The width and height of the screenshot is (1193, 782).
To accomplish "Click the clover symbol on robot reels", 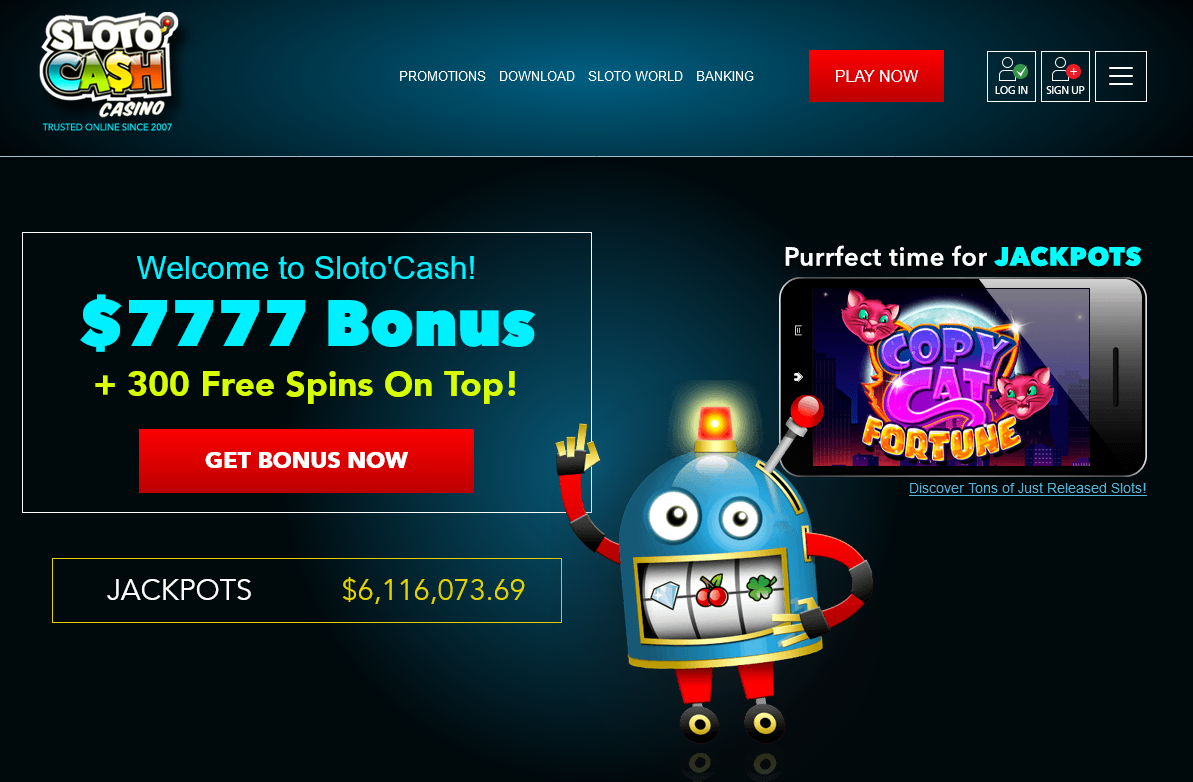I will click(x=762, y=586).
